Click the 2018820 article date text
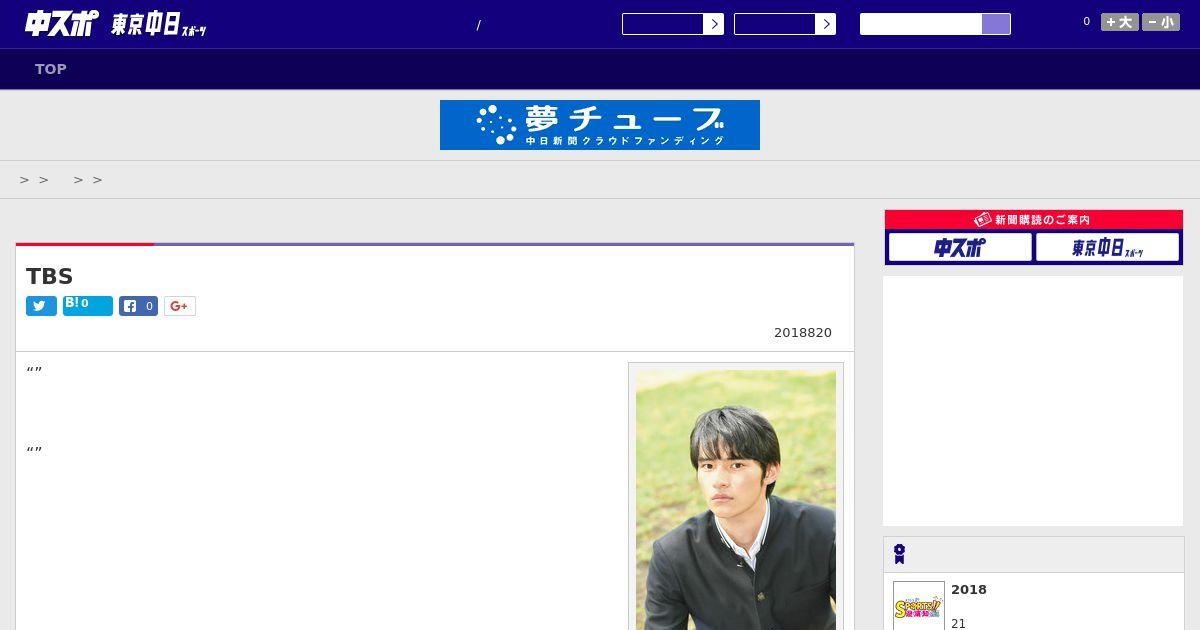The width and height of the screenshot is (1200, 630). click(803, 333)
